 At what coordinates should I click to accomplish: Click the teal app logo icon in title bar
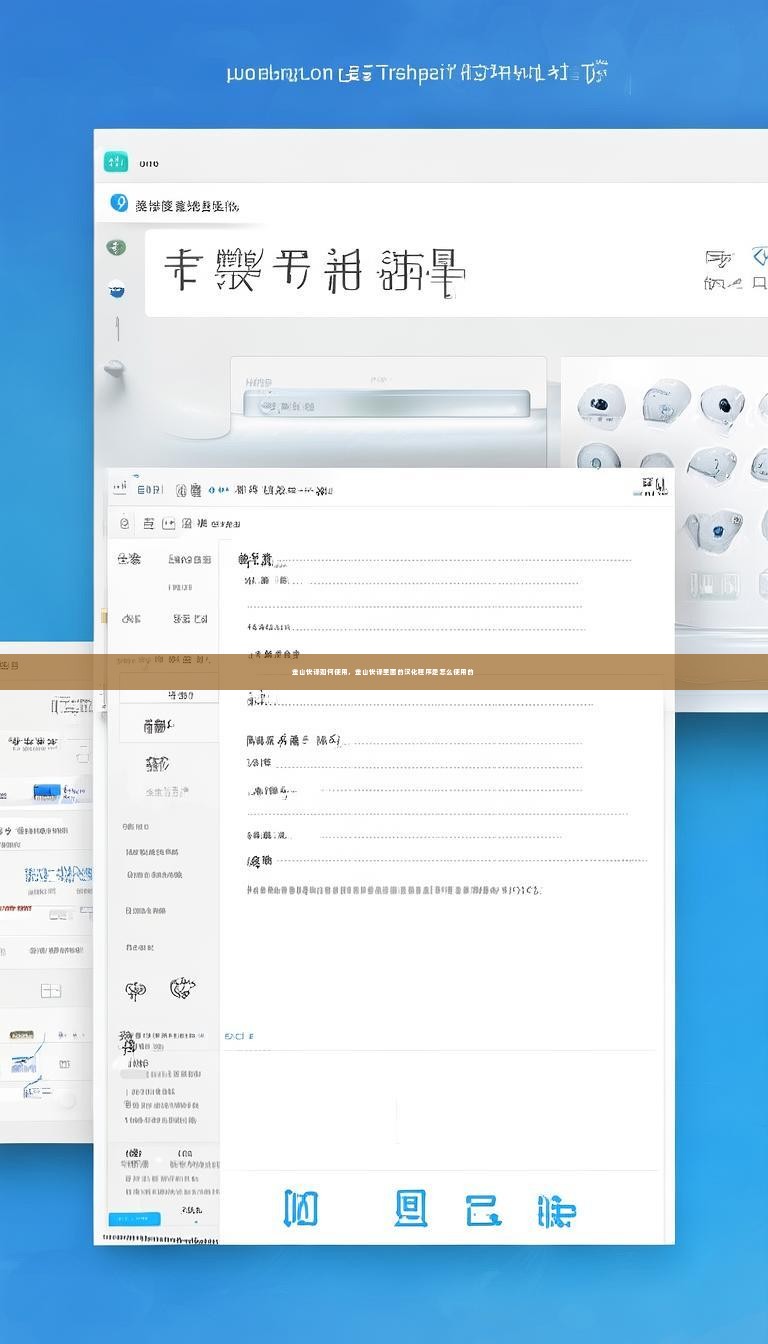[116, 162]
